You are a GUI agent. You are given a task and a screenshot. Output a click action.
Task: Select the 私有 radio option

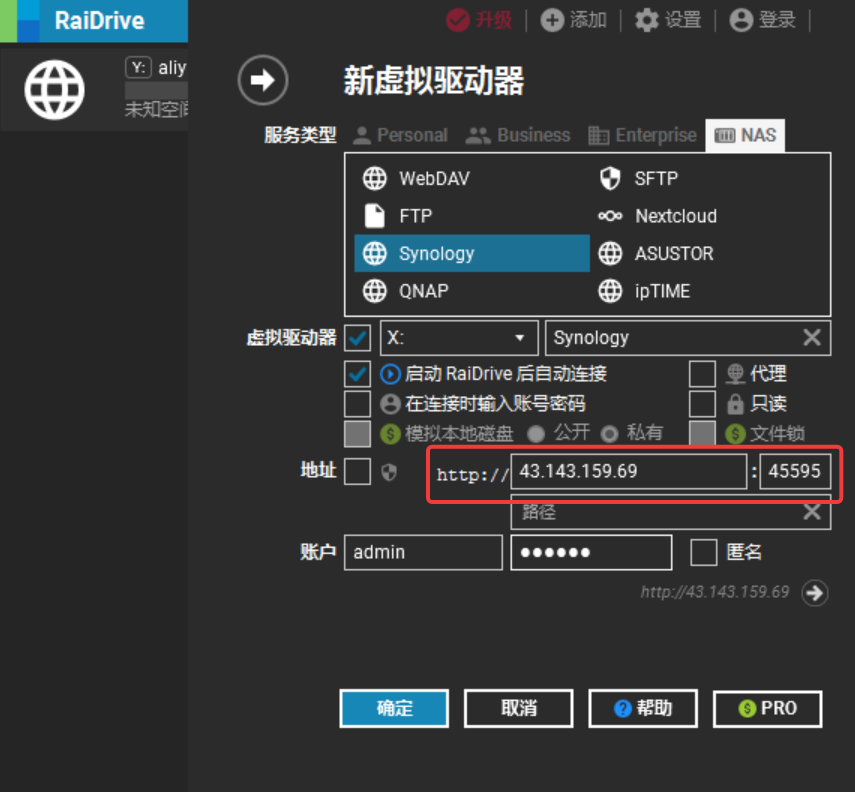click(x=609, y=434)
